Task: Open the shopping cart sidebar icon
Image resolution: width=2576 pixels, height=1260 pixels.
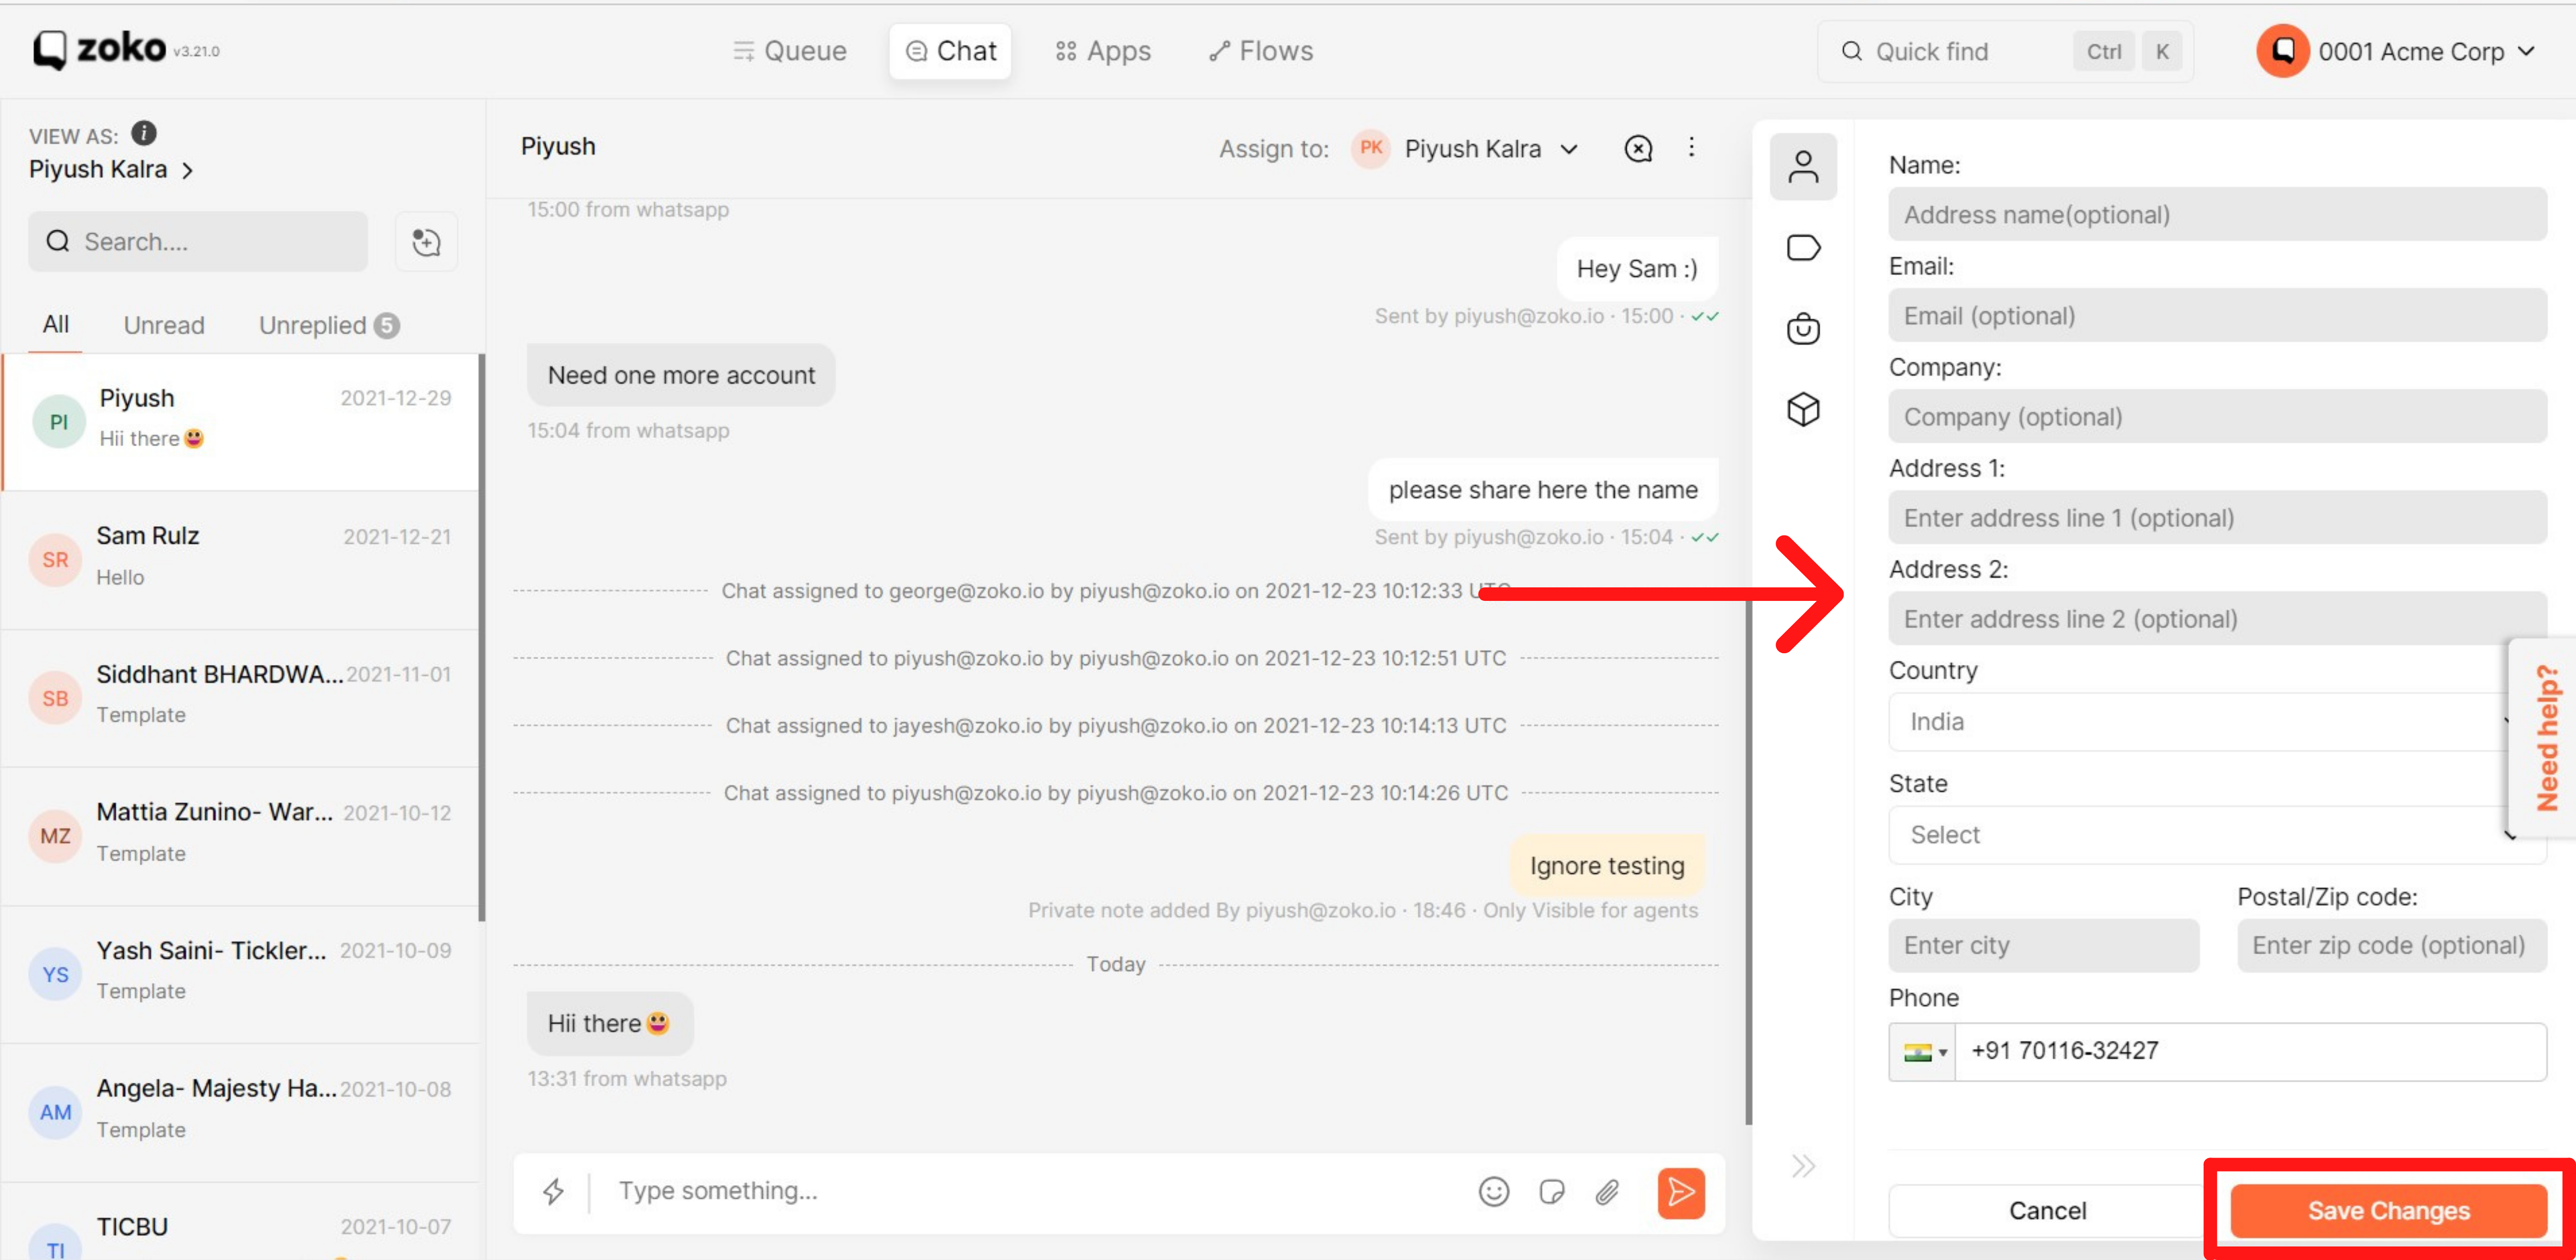Action: pos(1803,328)
